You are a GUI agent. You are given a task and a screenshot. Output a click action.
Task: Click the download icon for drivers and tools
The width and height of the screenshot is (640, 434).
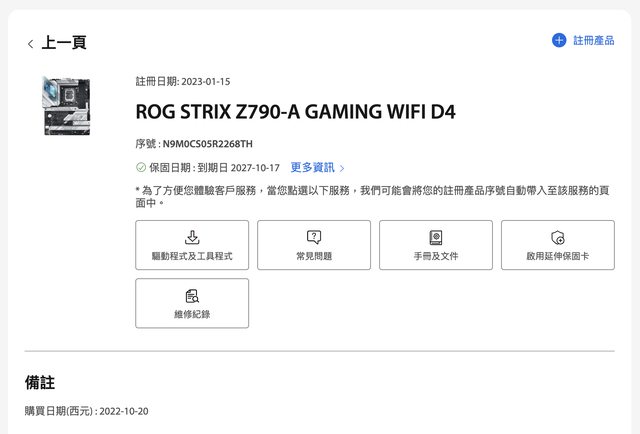[x=192, y=237]
